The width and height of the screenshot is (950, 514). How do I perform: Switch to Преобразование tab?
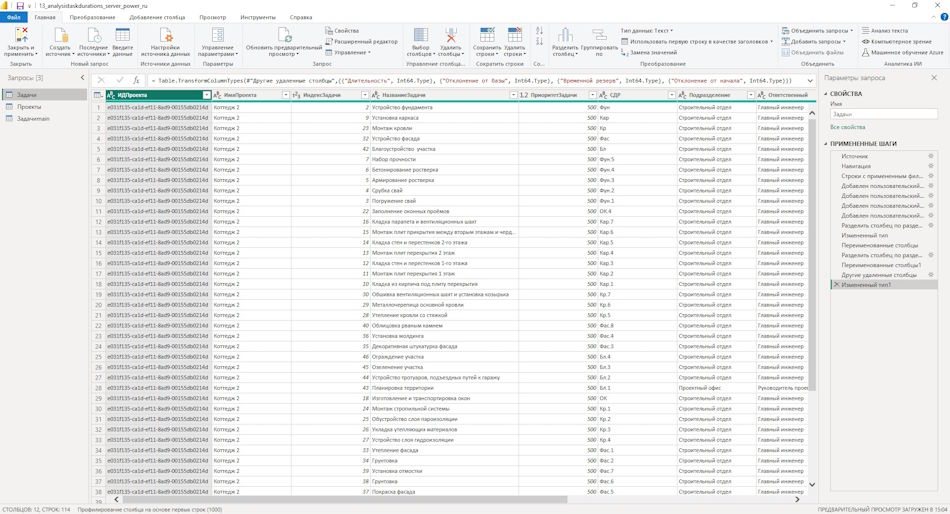pos(92,17)
